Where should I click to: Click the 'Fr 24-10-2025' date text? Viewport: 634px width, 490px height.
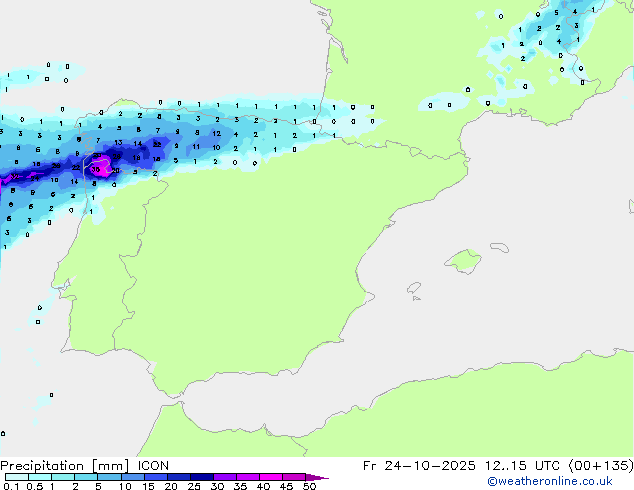[419, 466]
